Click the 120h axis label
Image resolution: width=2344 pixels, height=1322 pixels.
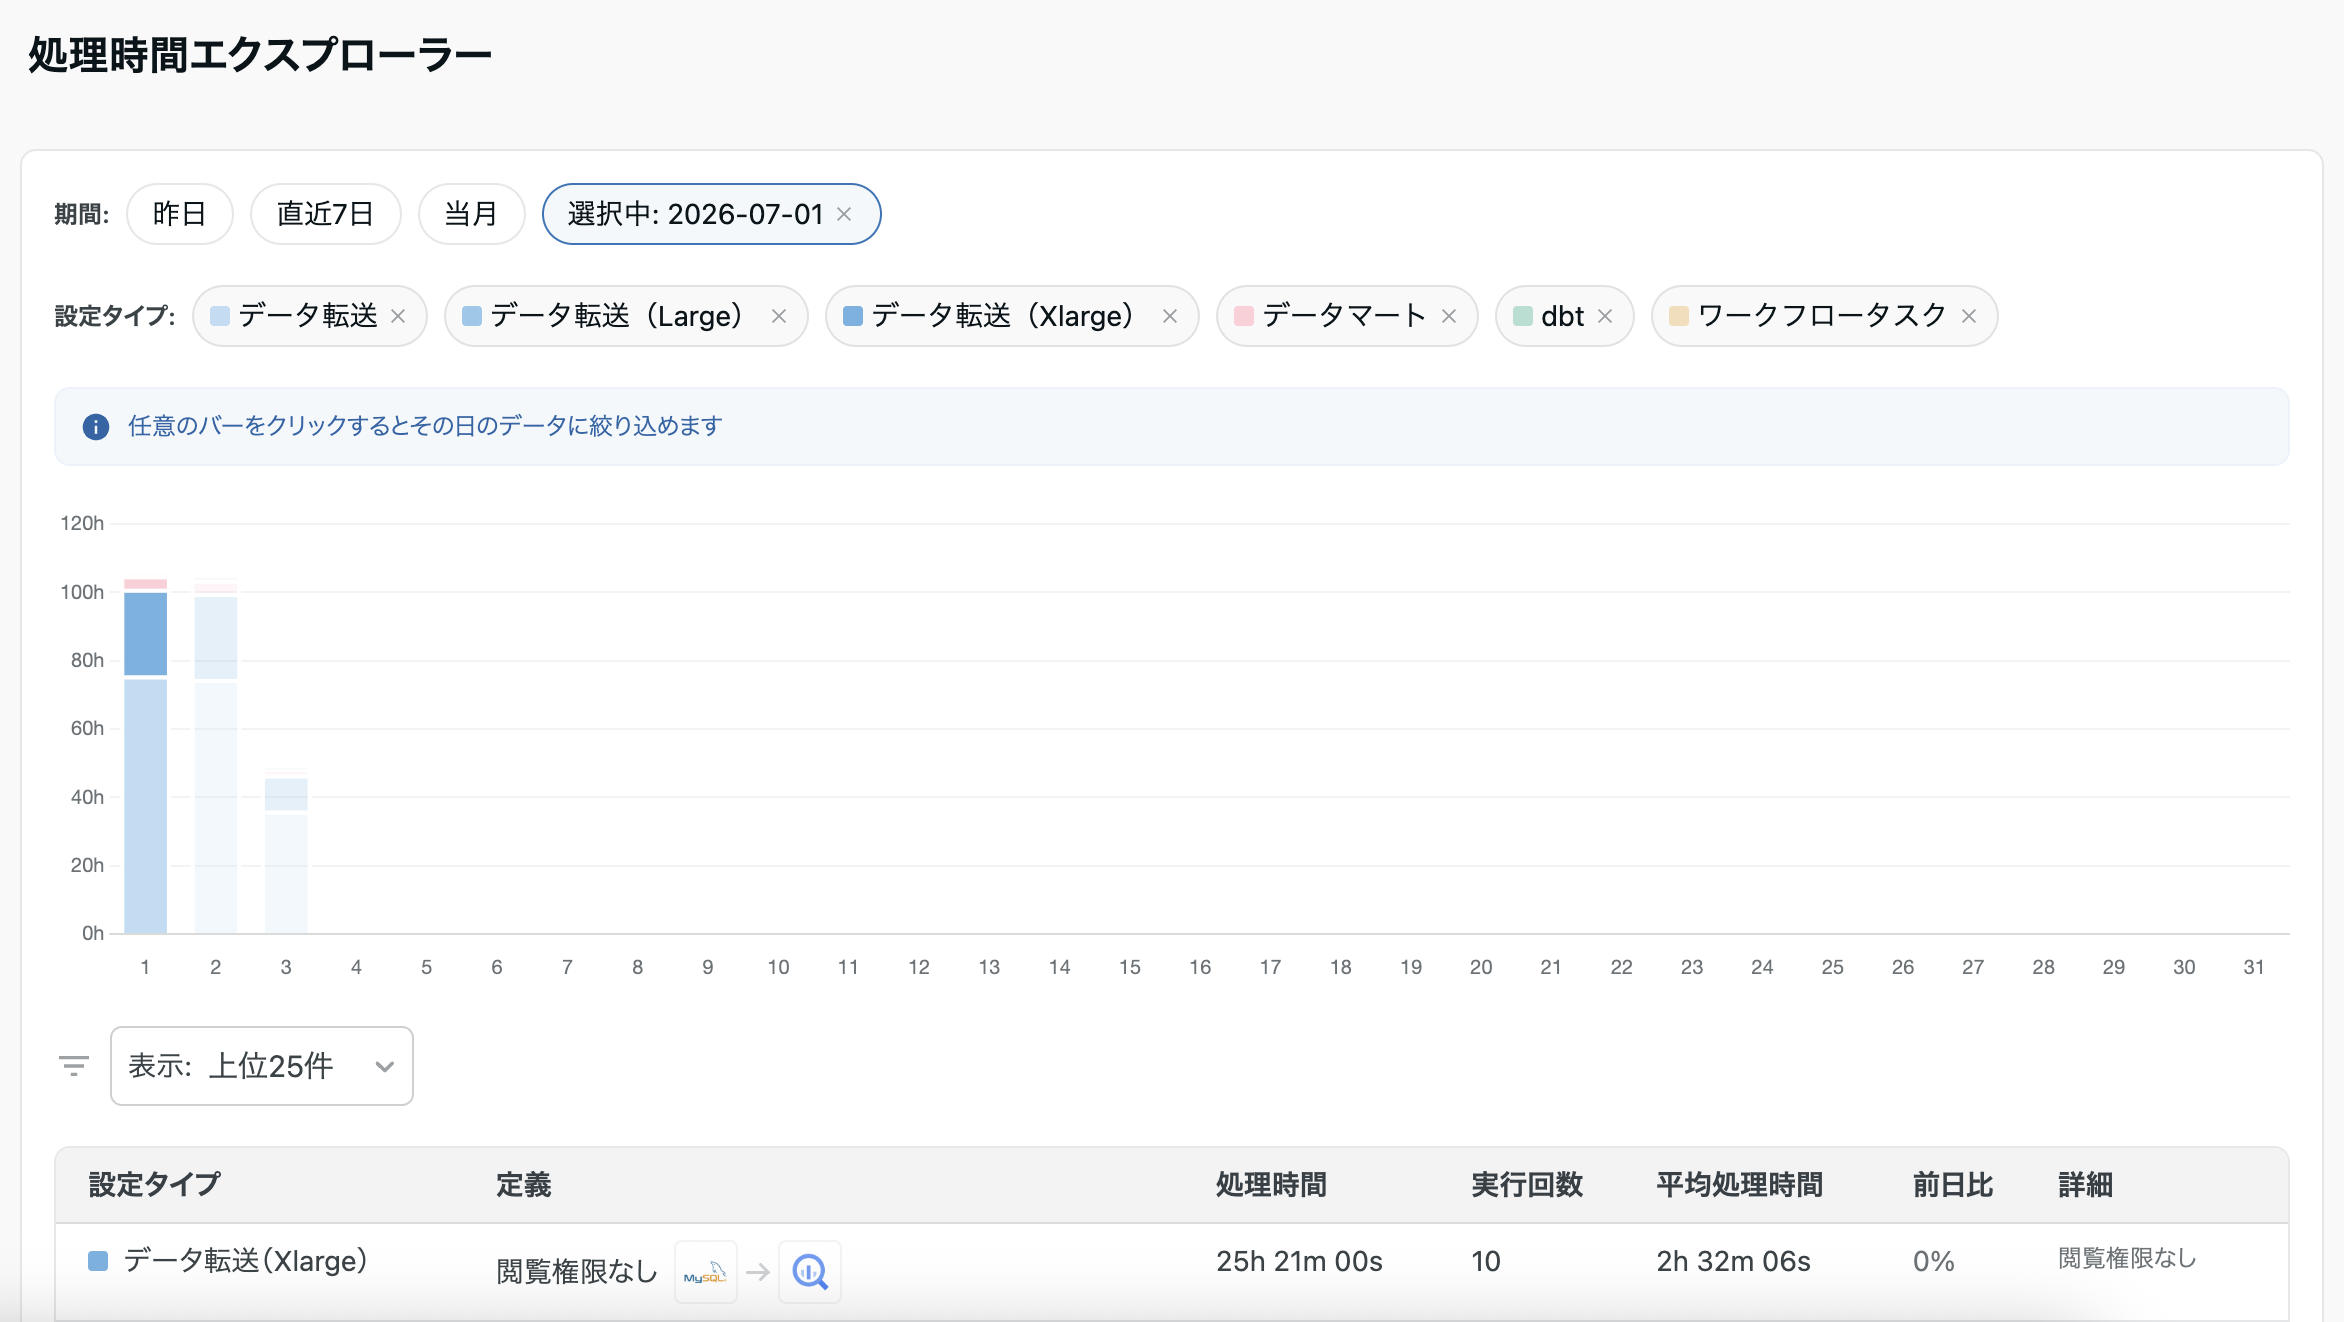pyautogui.click(x=82, y=523)
